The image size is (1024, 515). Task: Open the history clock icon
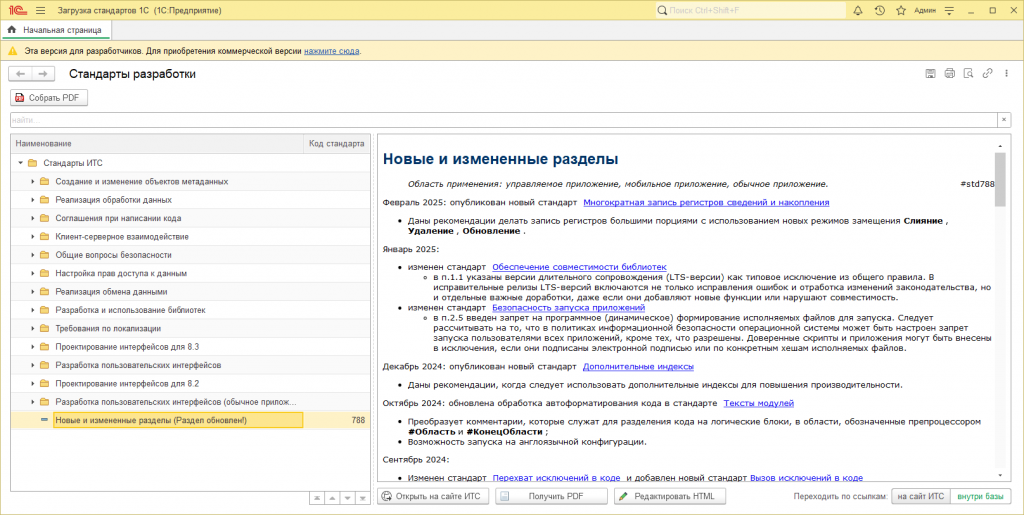click(880, 10)
